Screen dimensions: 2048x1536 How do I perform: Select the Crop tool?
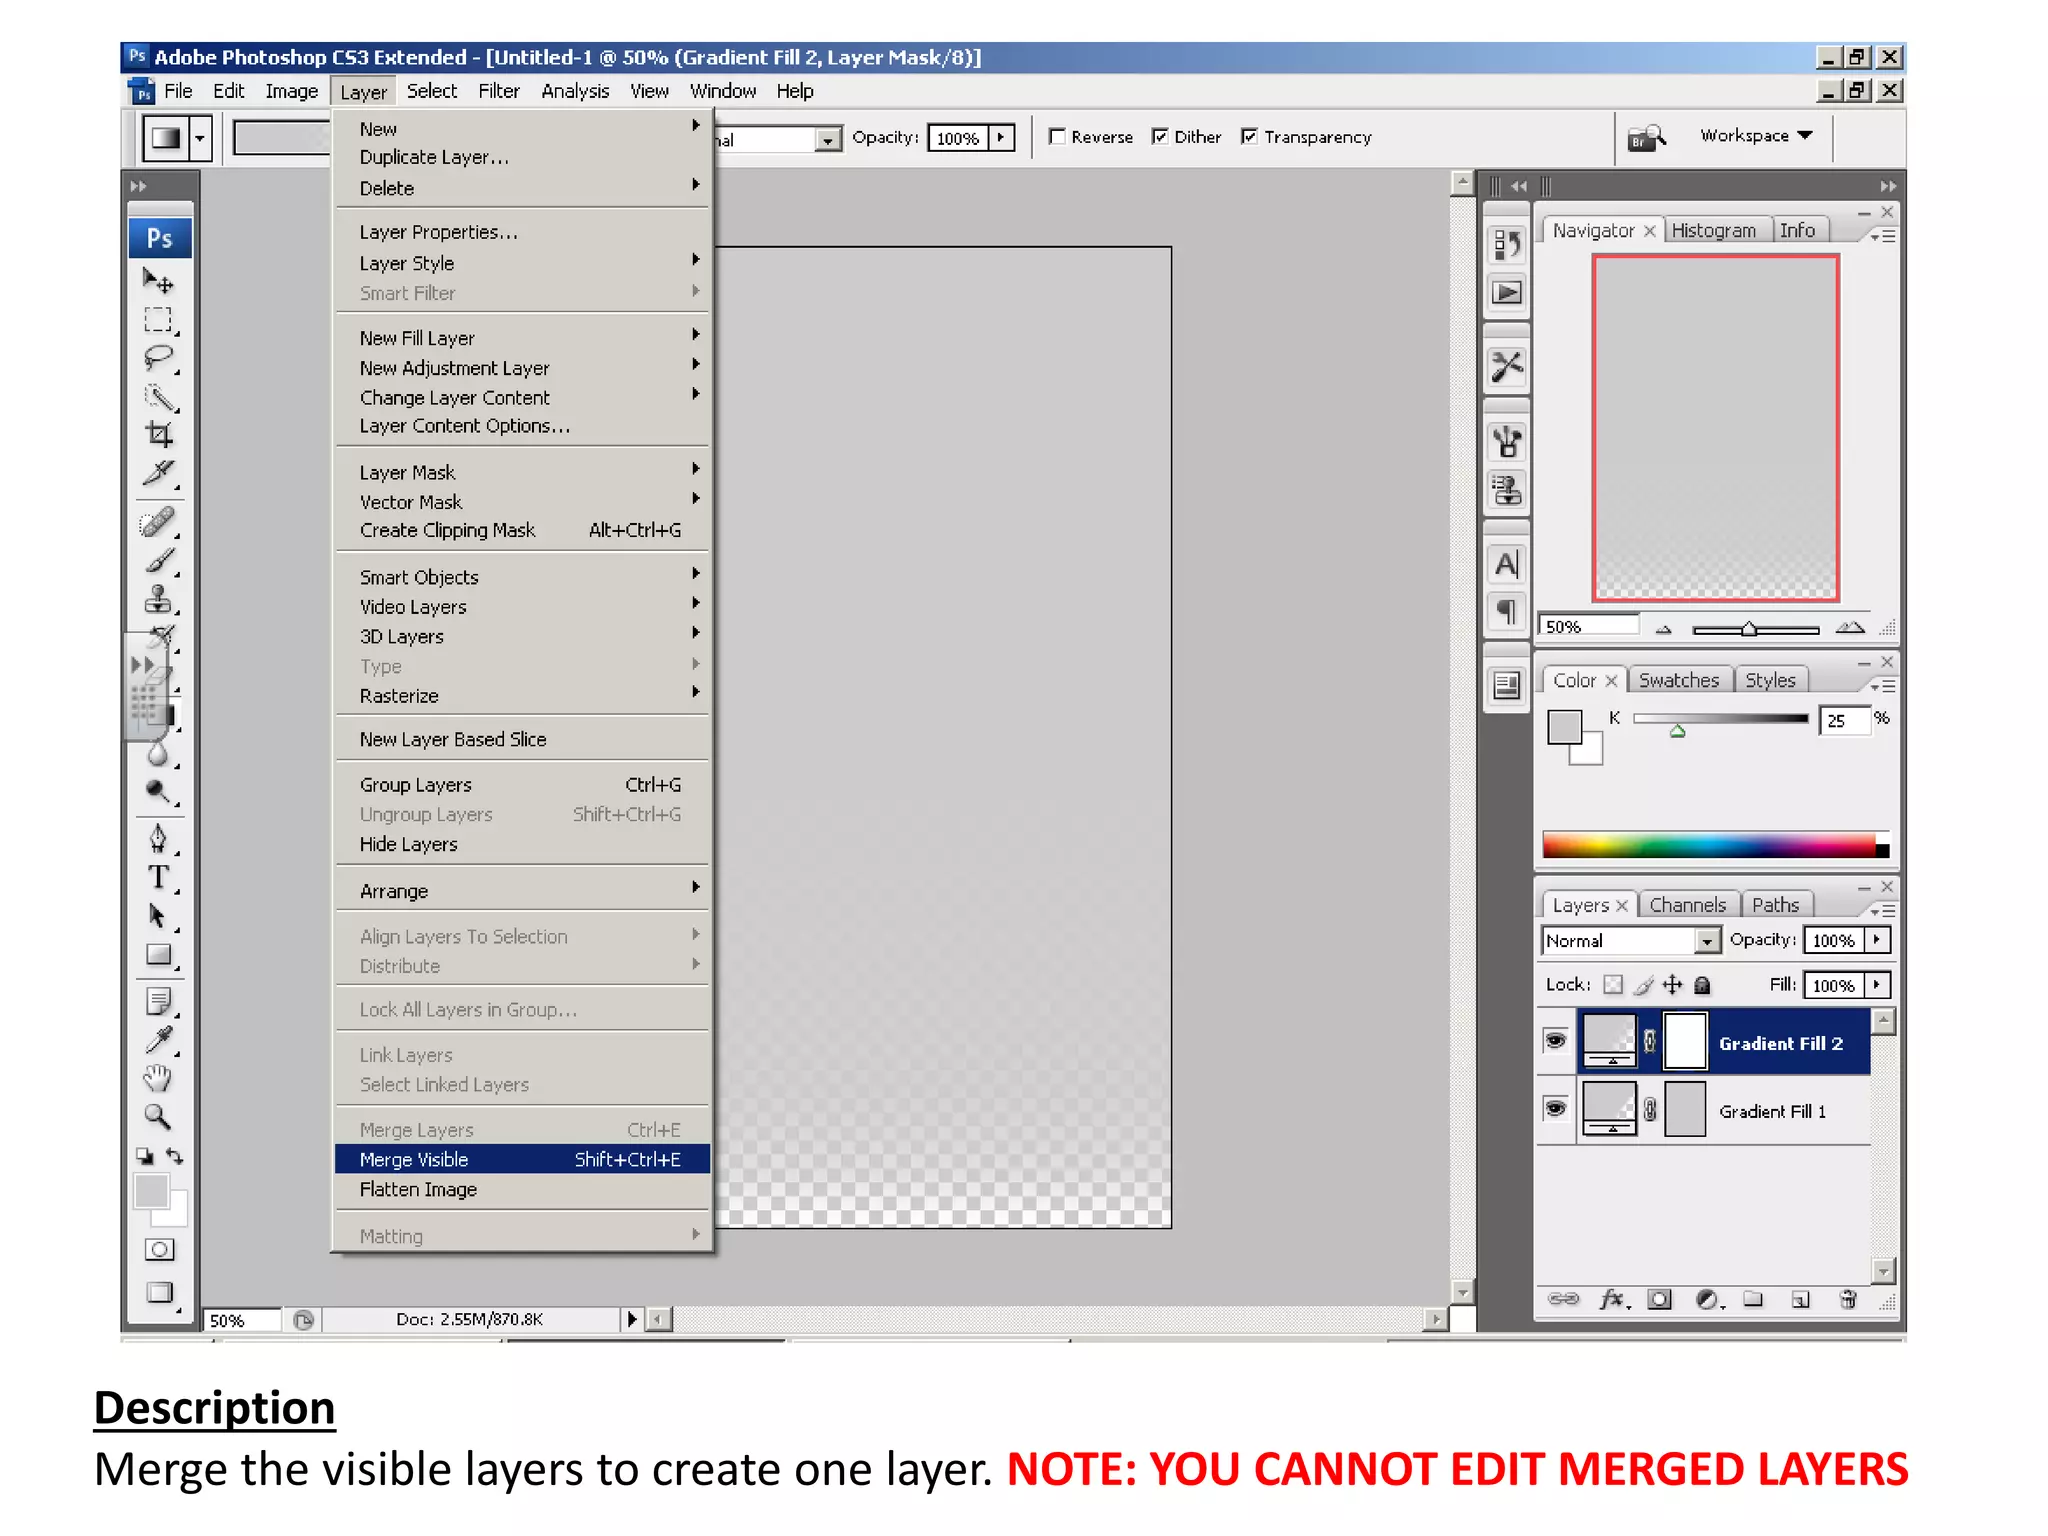[x=158, y=435]
